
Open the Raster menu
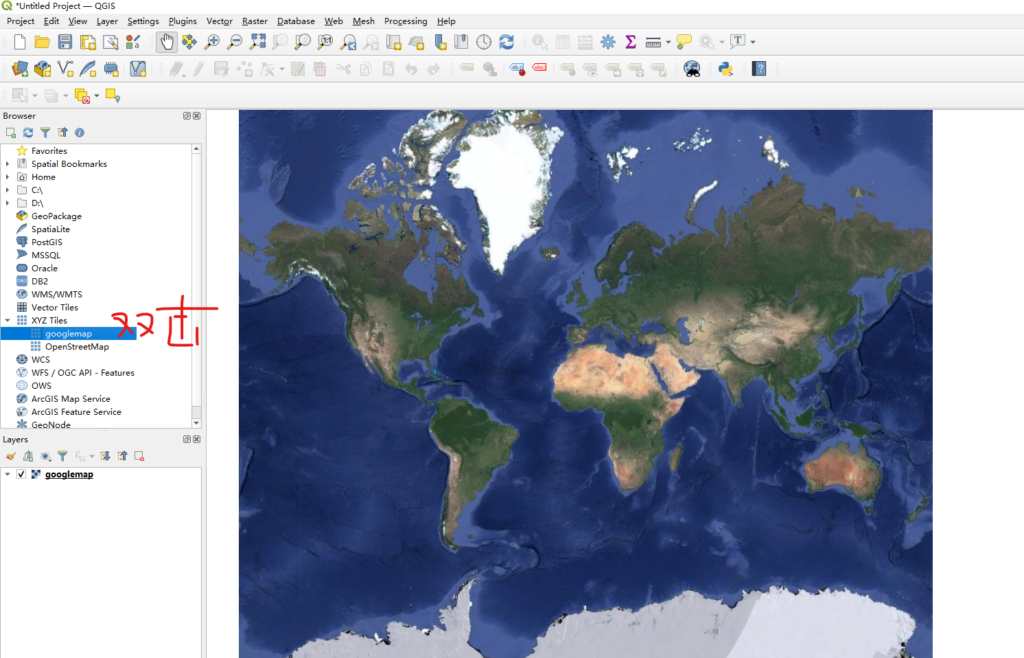click(254, 21)
